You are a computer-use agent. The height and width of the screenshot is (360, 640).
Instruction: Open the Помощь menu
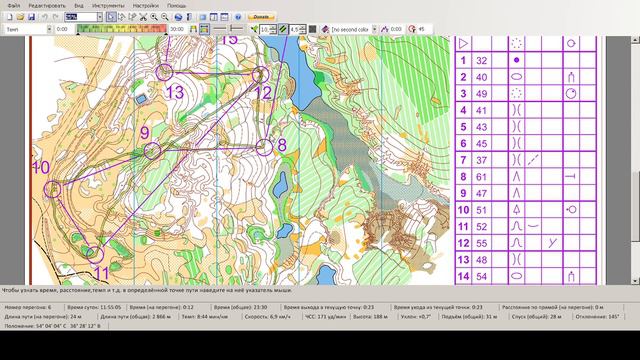pos(177,6)
